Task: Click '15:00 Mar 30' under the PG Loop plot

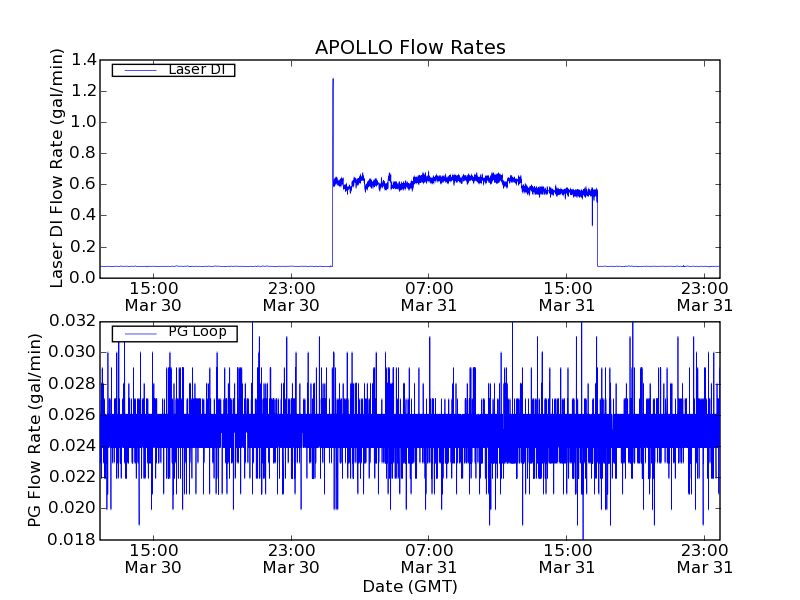Action: pyautogui.click(x=153, y=559)
